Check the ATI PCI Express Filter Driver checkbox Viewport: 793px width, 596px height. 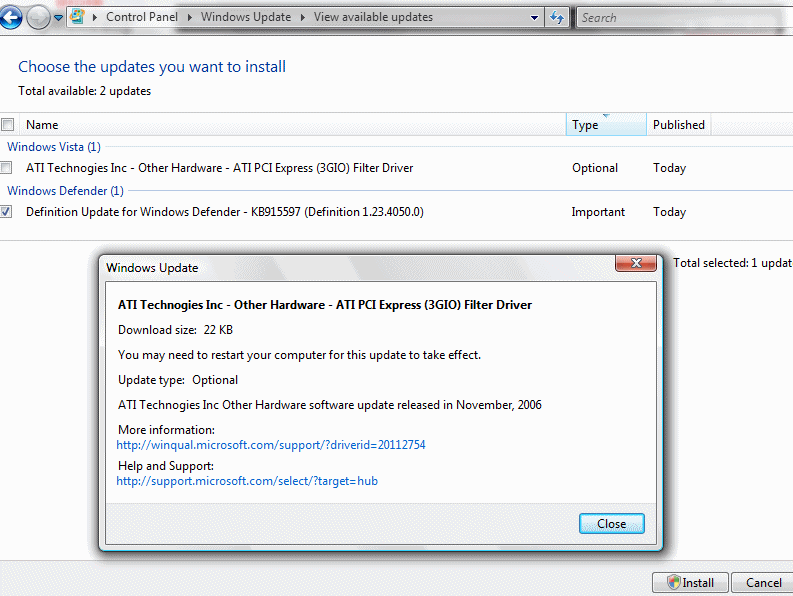click(8, 168)
